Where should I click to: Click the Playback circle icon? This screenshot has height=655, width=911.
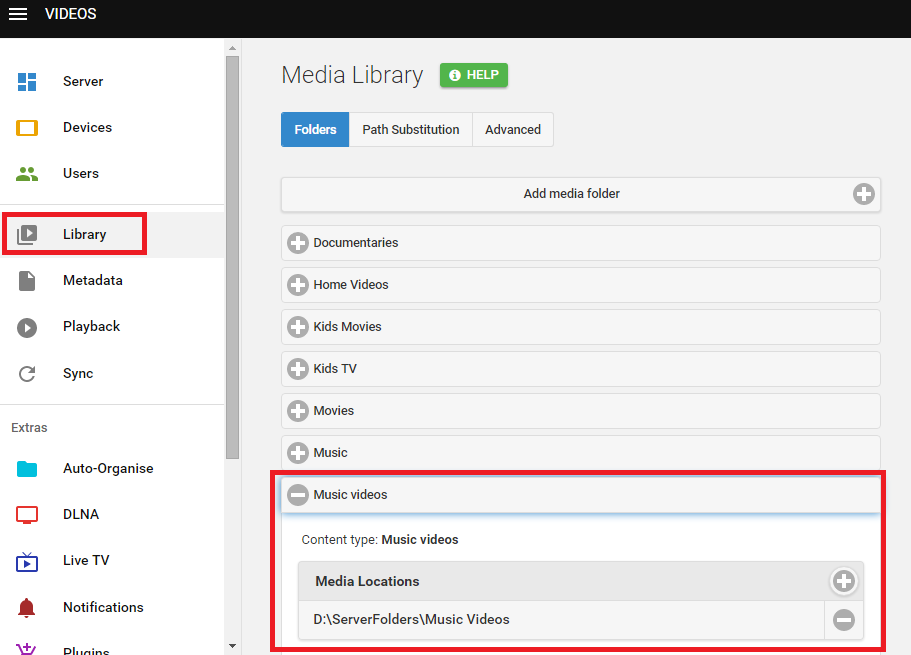pyautogui.click(x=27, y=327)
